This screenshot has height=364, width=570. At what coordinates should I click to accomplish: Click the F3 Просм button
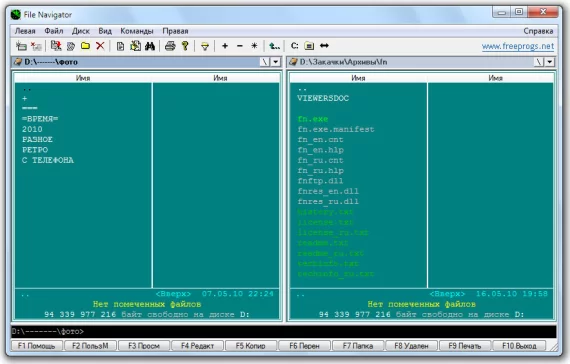(144, 346)
